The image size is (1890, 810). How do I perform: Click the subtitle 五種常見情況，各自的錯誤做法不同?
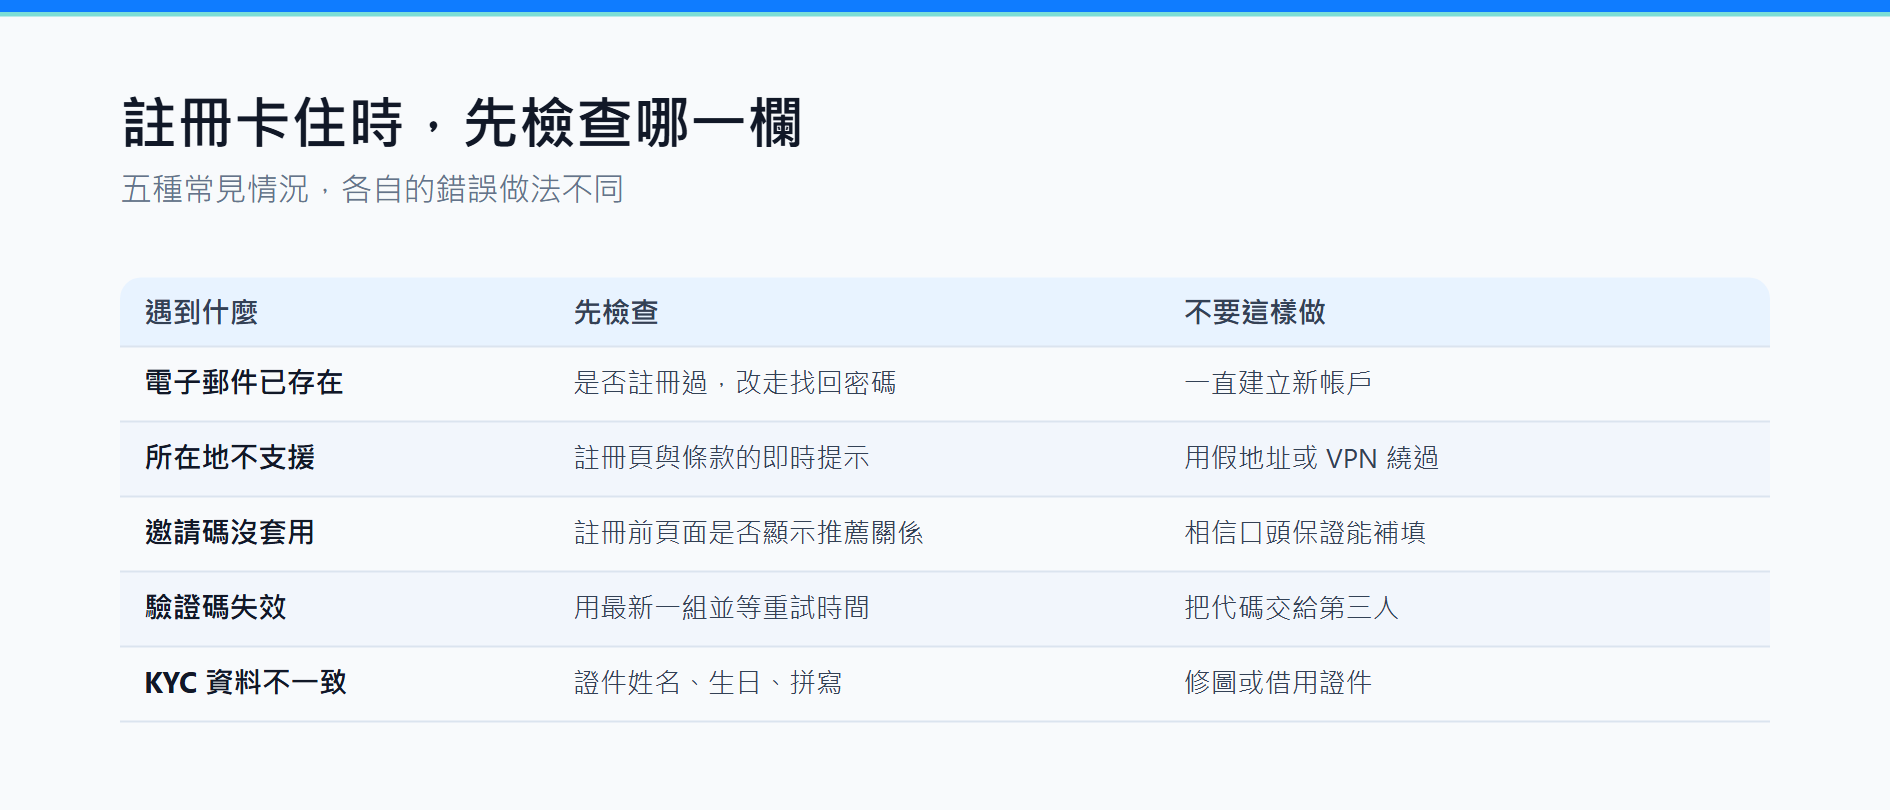point(372,189)
